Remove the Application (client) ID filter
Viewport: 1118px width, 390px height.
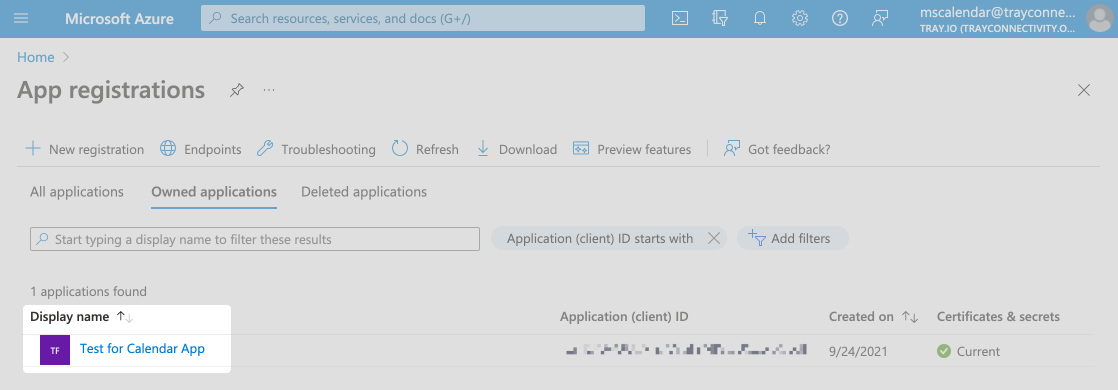(x=713, y=239)
